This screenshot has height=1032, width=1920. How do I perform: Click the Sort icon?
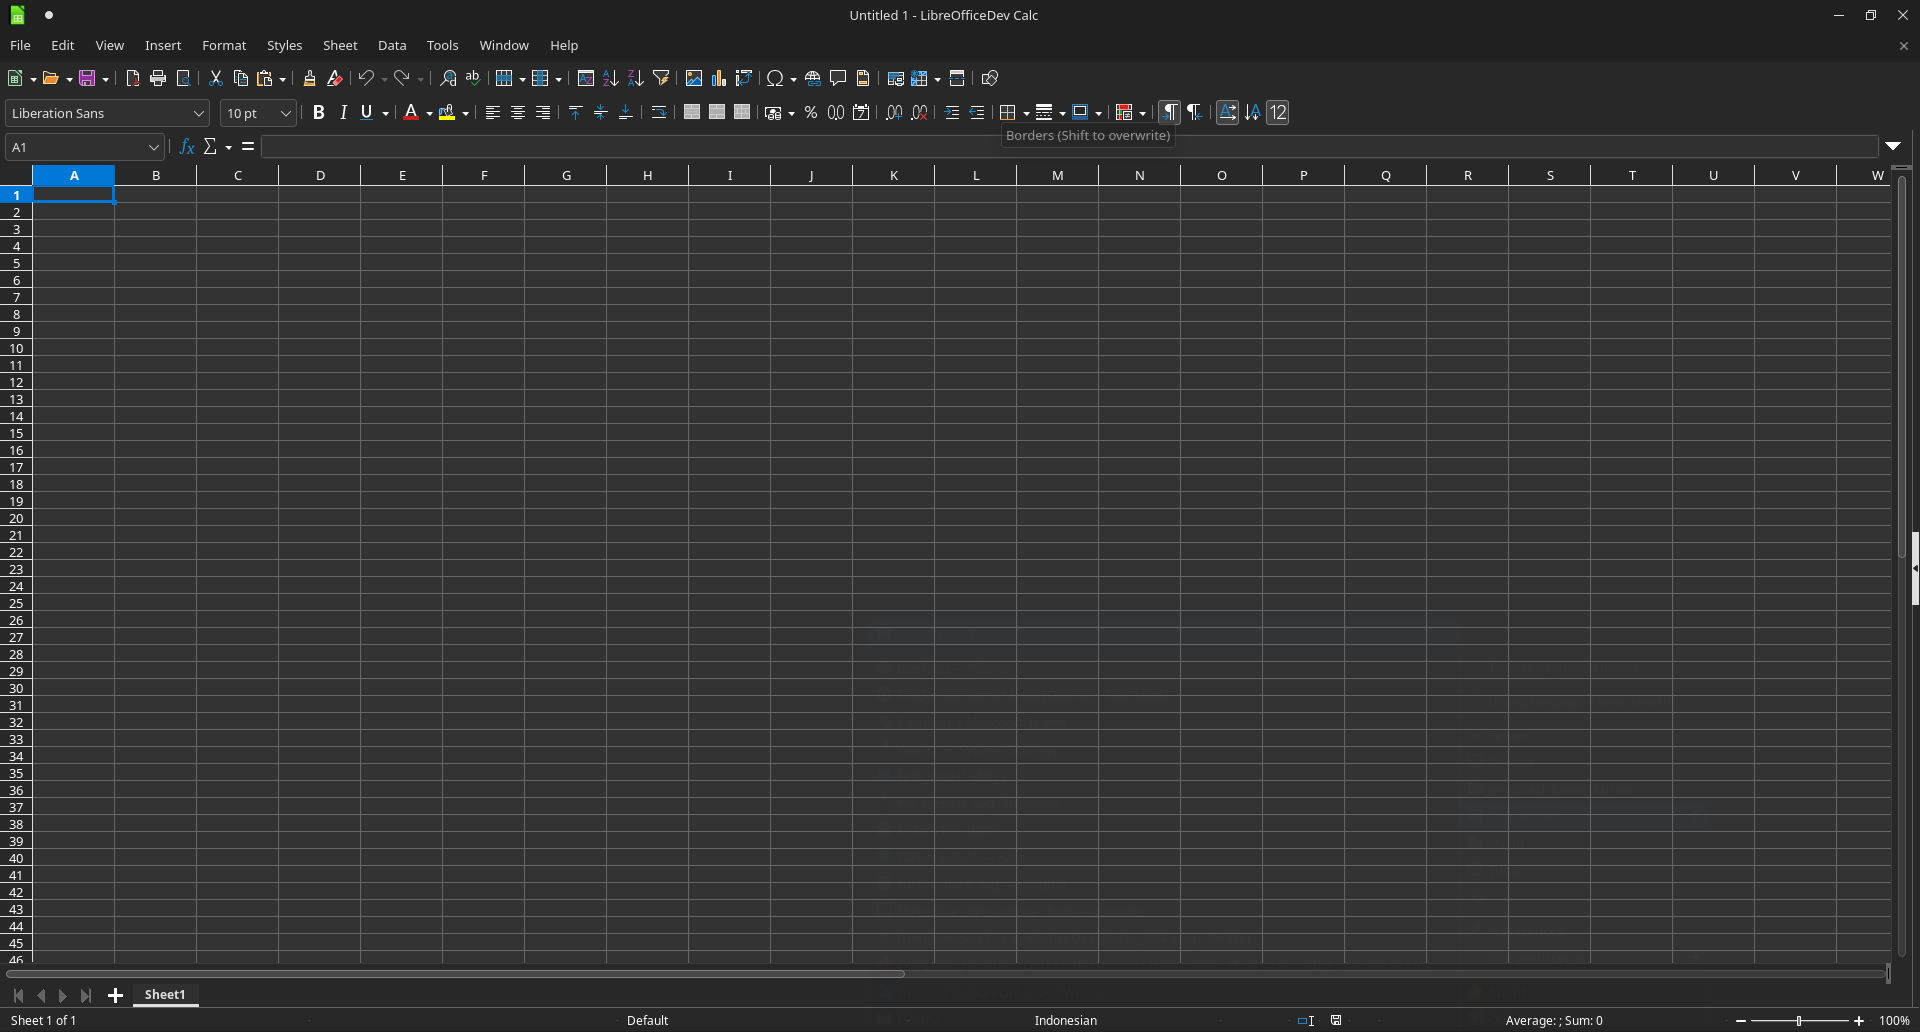click(585, 78)
